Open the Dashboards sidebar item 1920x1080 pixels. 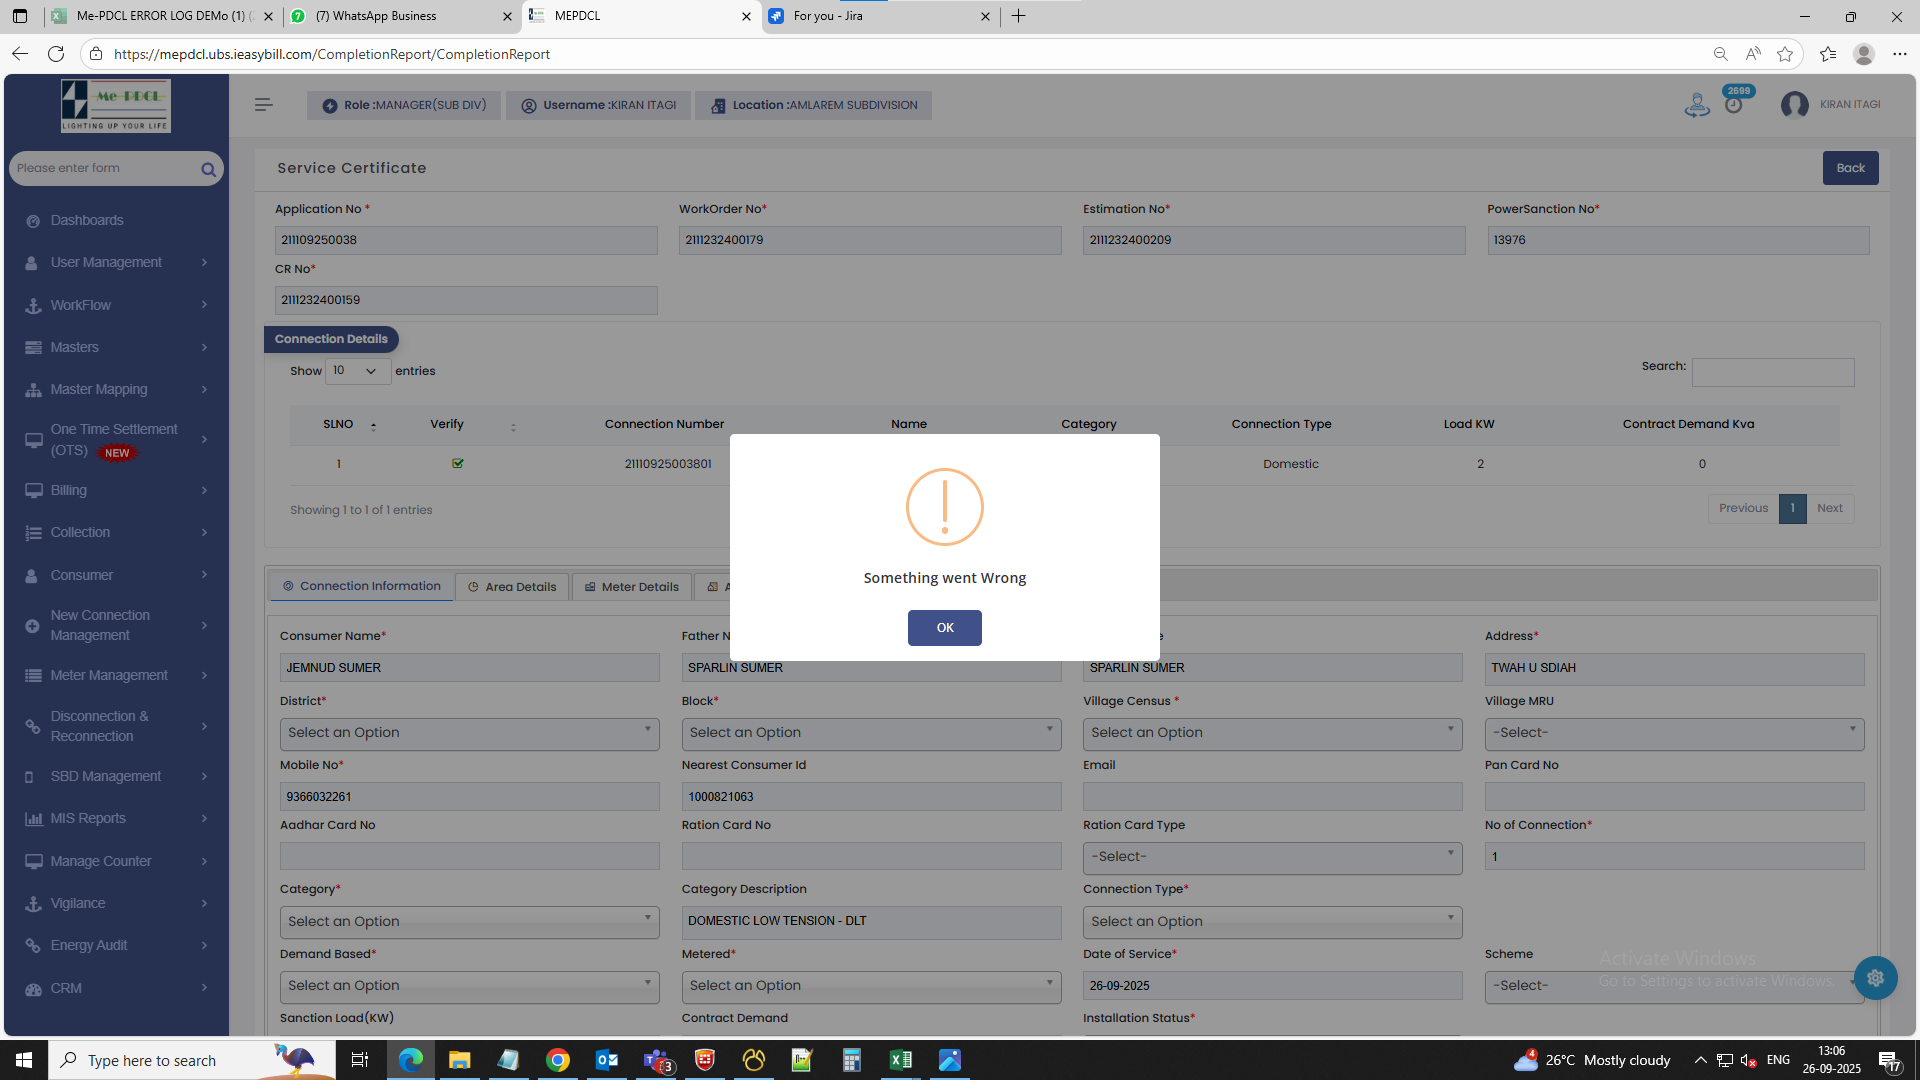point(87,220)
